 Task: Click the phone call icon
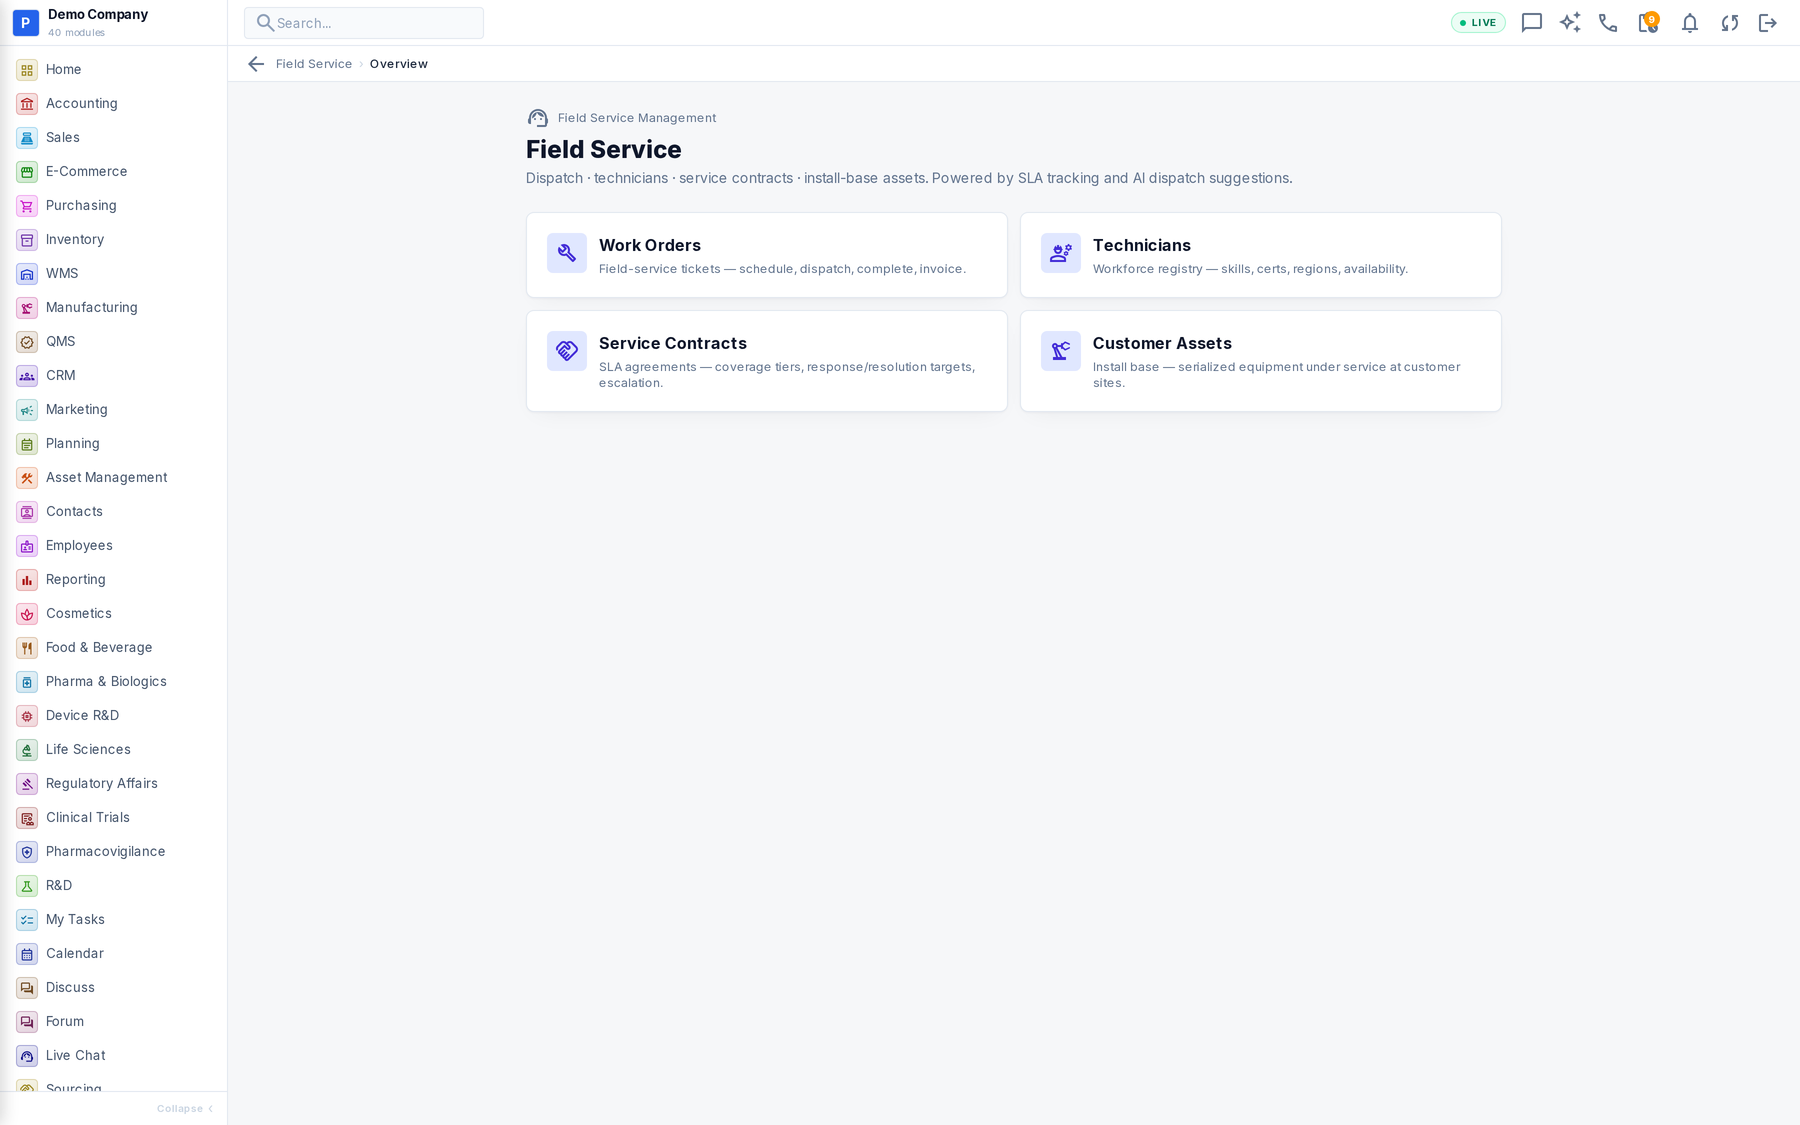click(x=1608, y=23)
